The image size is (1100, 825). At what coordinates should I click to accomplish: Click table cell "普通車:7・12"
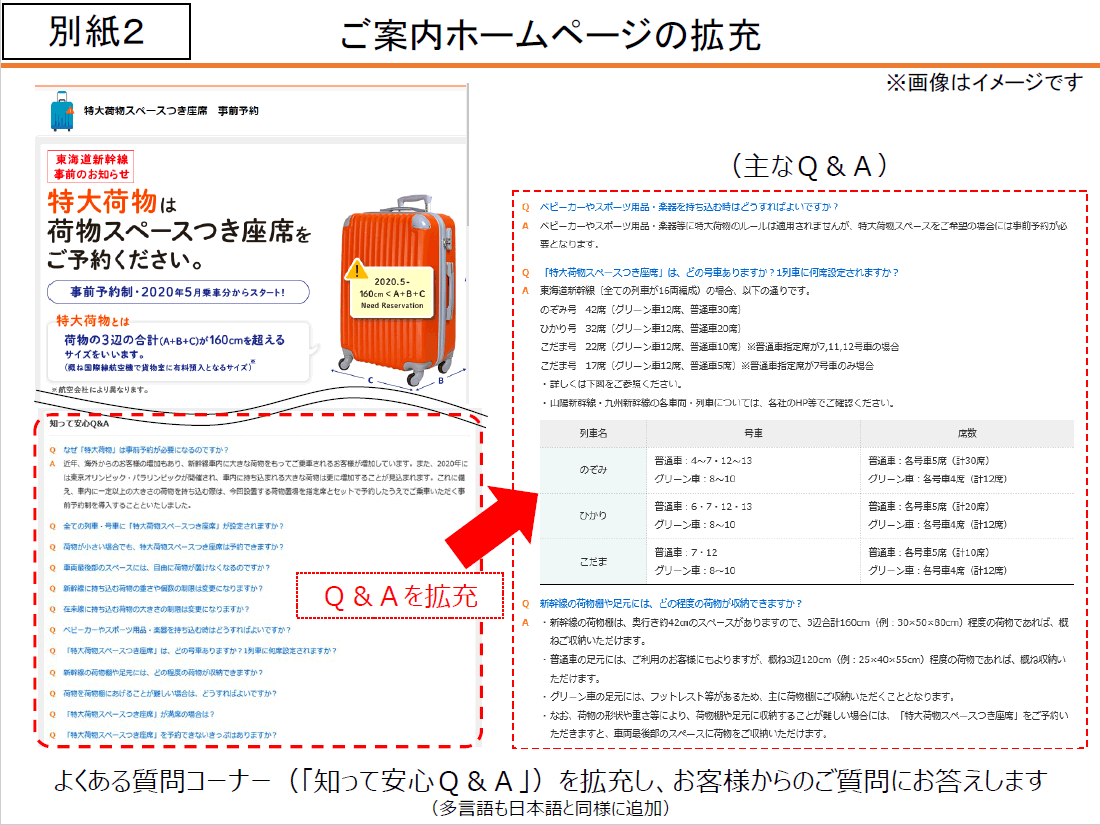coord(685,553)
